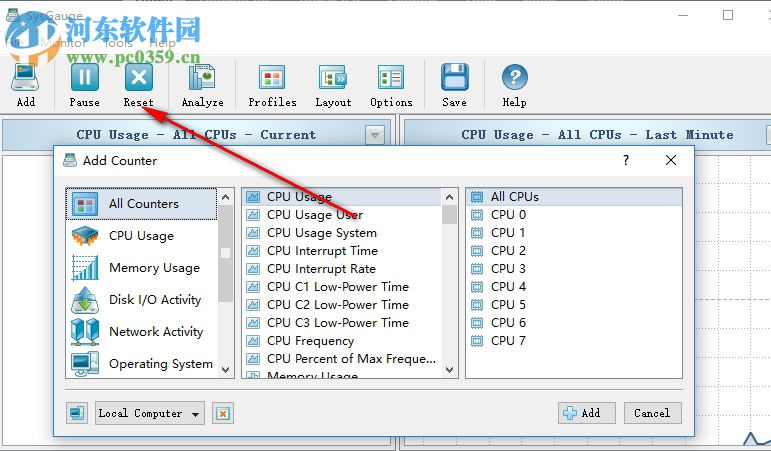
Task: Select the Disk I/O Activity category
Action: tap(141, 300)
